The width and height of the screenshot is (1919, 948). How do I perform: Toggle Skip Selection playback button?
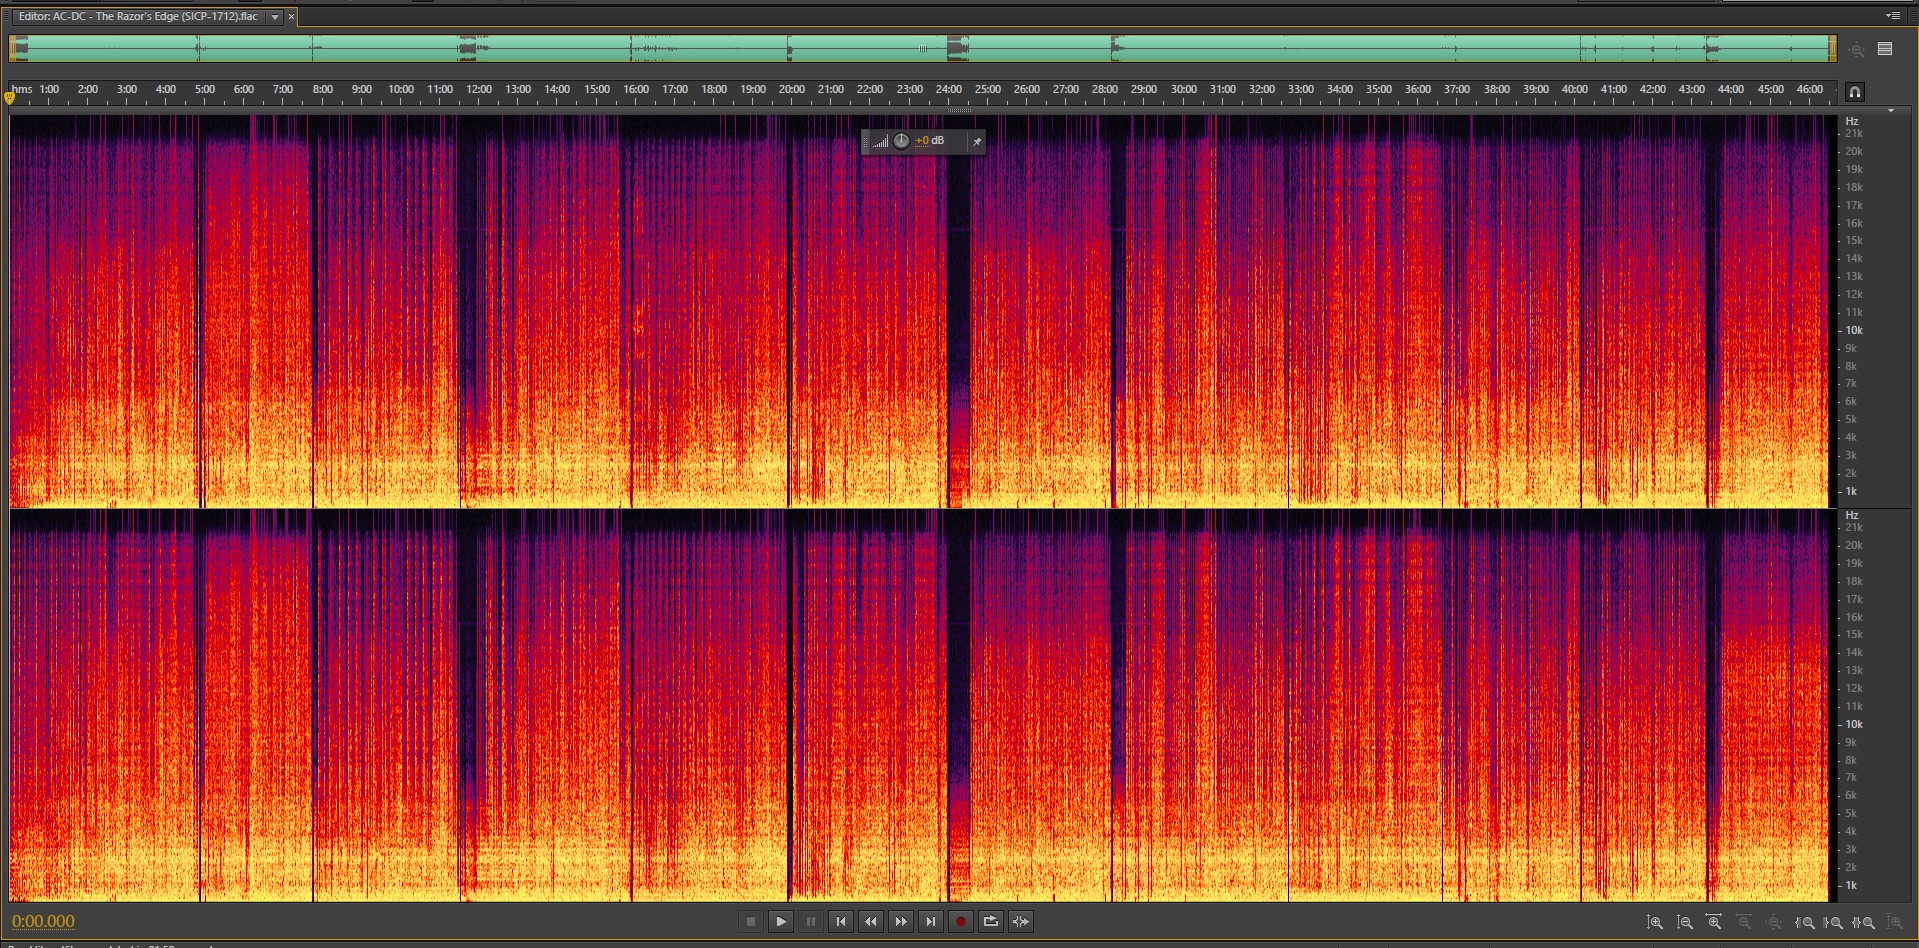pyautogui.click(x=1020, y=922)
